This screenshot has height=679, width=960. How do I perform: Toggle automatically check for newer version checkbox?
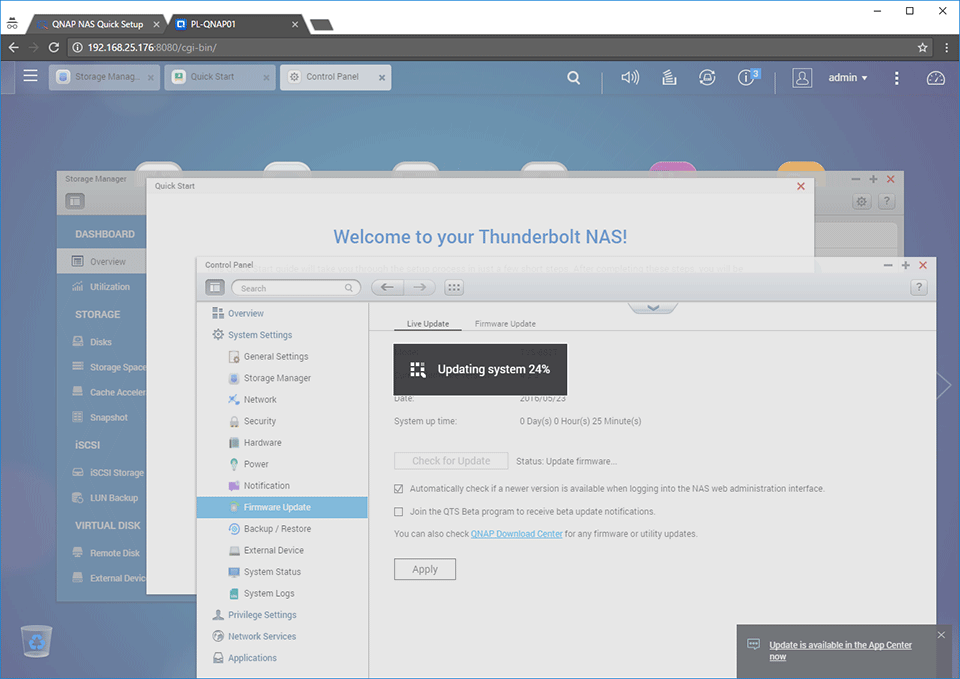click(399, 489)
